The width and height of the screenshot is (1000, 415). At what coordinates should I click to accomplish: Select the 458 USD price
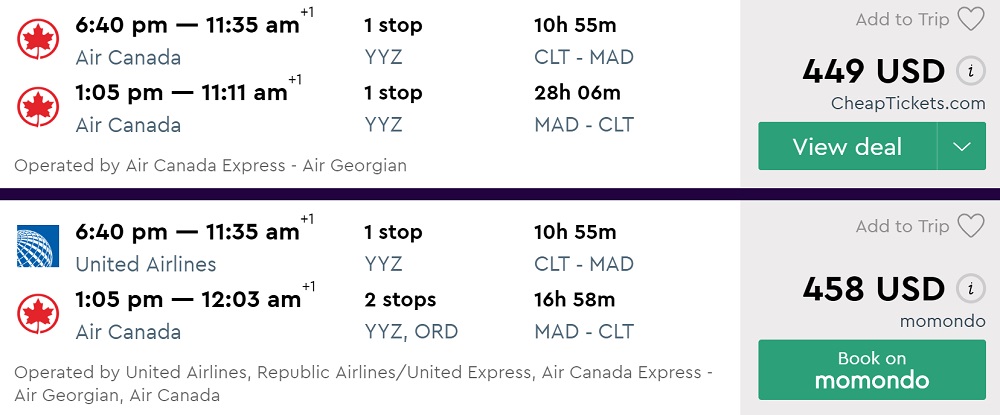tap(873, 289)
